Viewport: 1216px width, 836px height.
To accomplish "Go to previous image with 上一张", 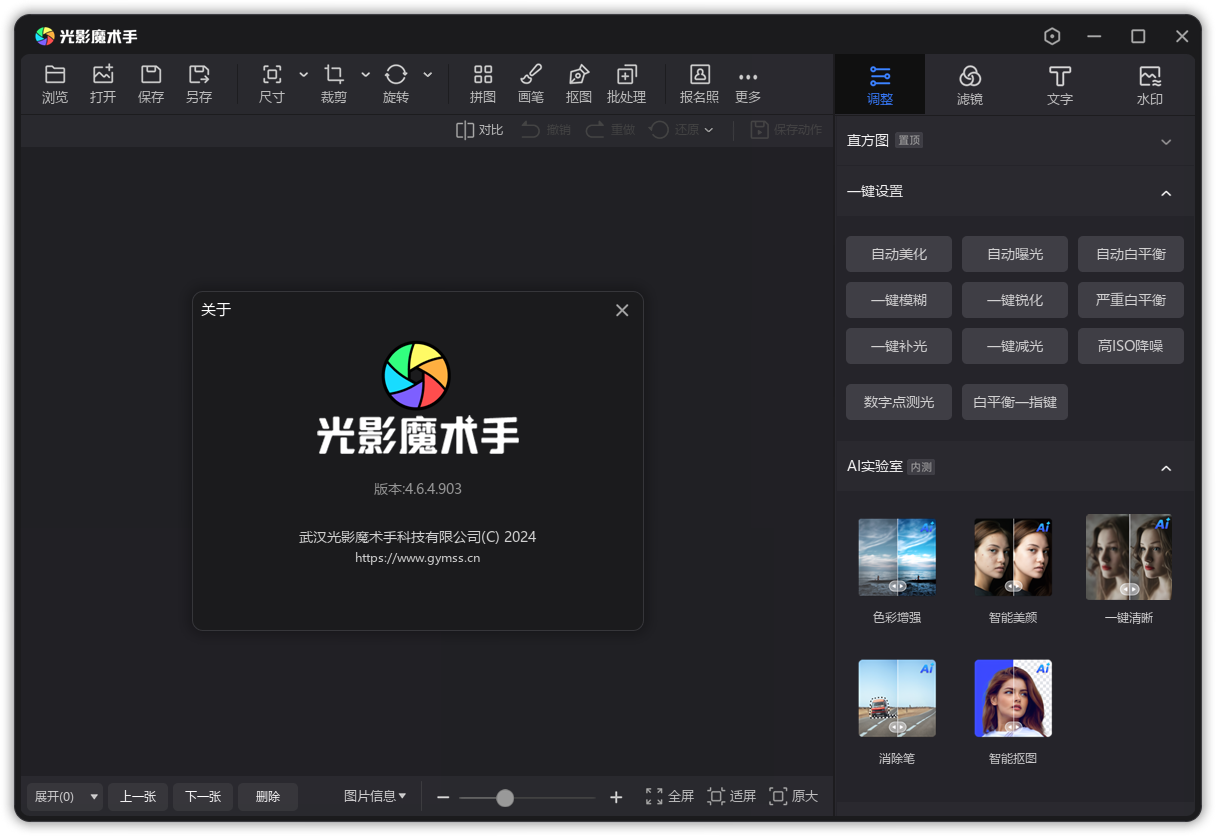I will point(138,797).
